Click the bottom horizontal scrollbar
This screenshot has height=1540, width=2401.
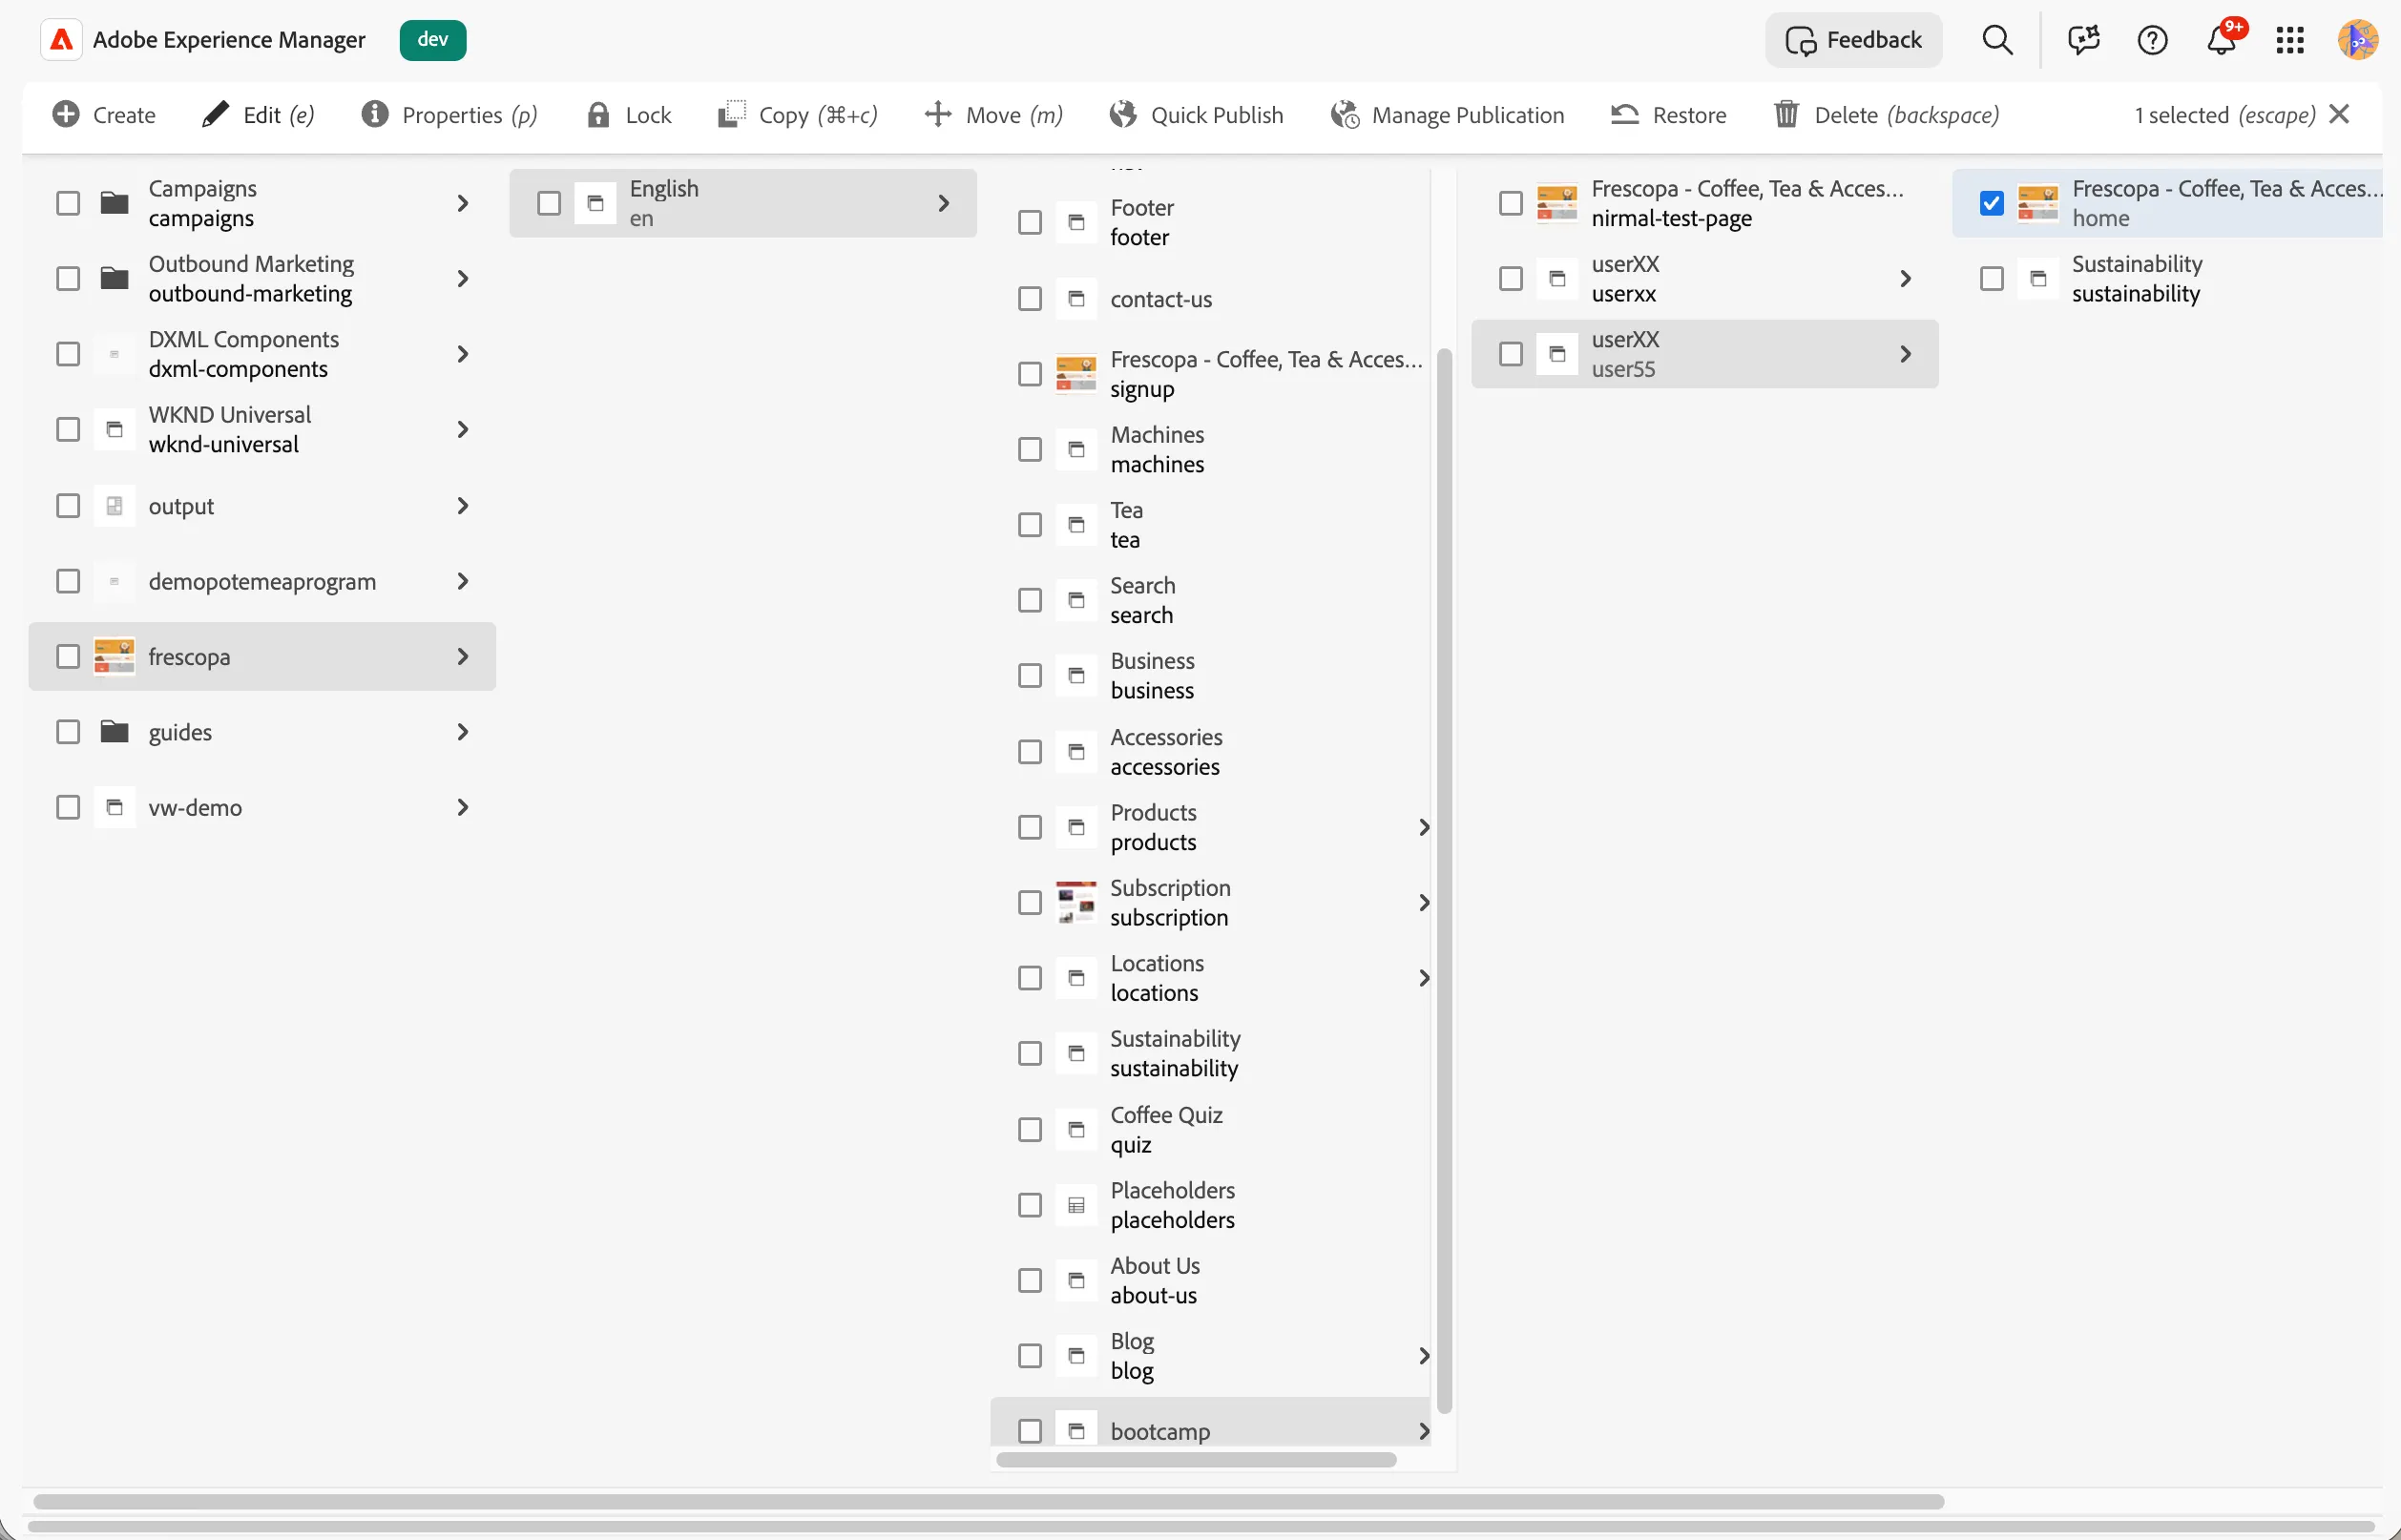point(1200,1528)
